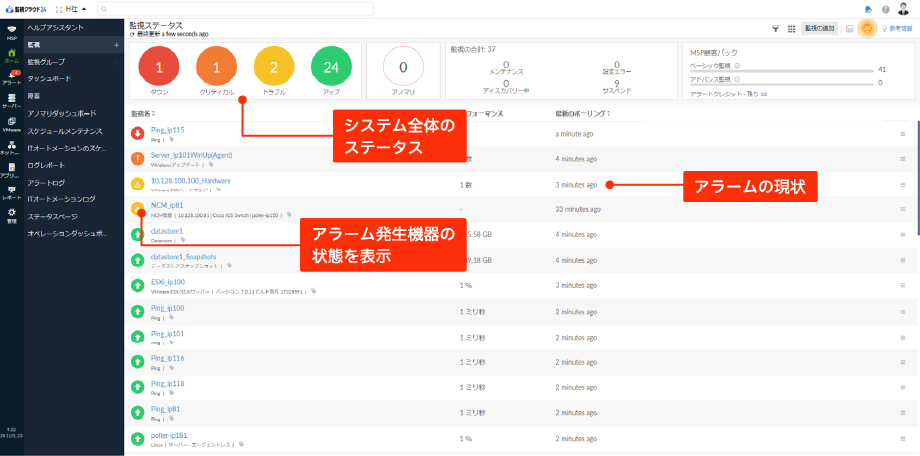Expand 監視 menu with plus sign
920x456 pixels.
click(116, 45)
